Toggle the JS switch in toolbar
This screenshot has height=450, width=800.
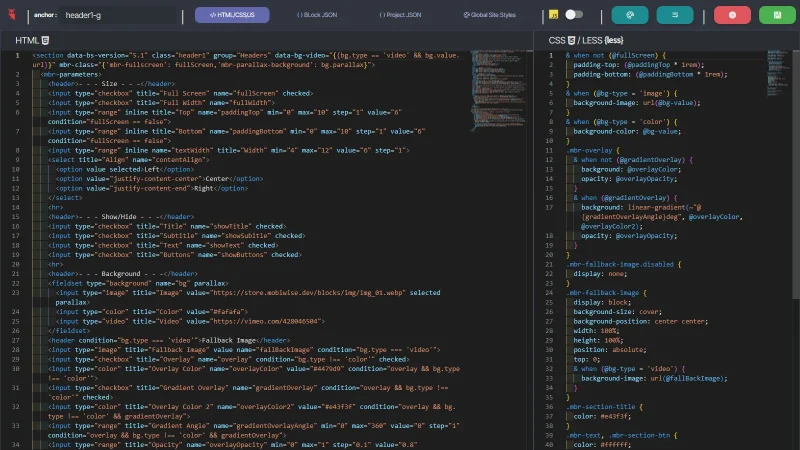574,14
